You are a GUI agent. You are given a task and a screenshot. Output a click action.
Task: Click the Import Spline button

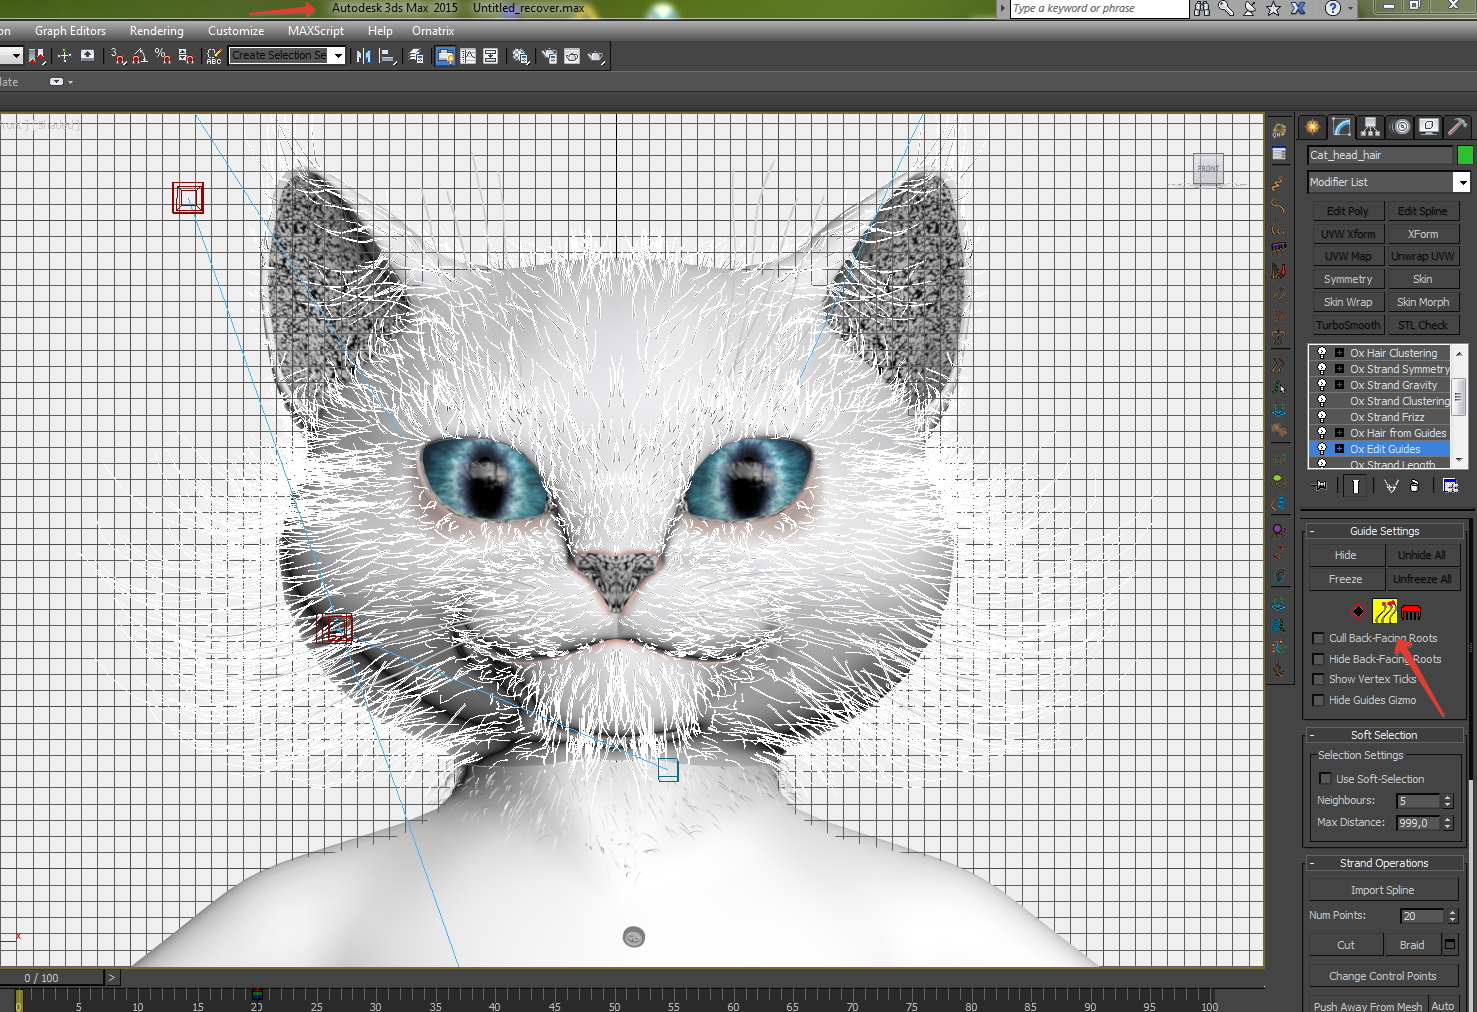(x=1382, y=890)
